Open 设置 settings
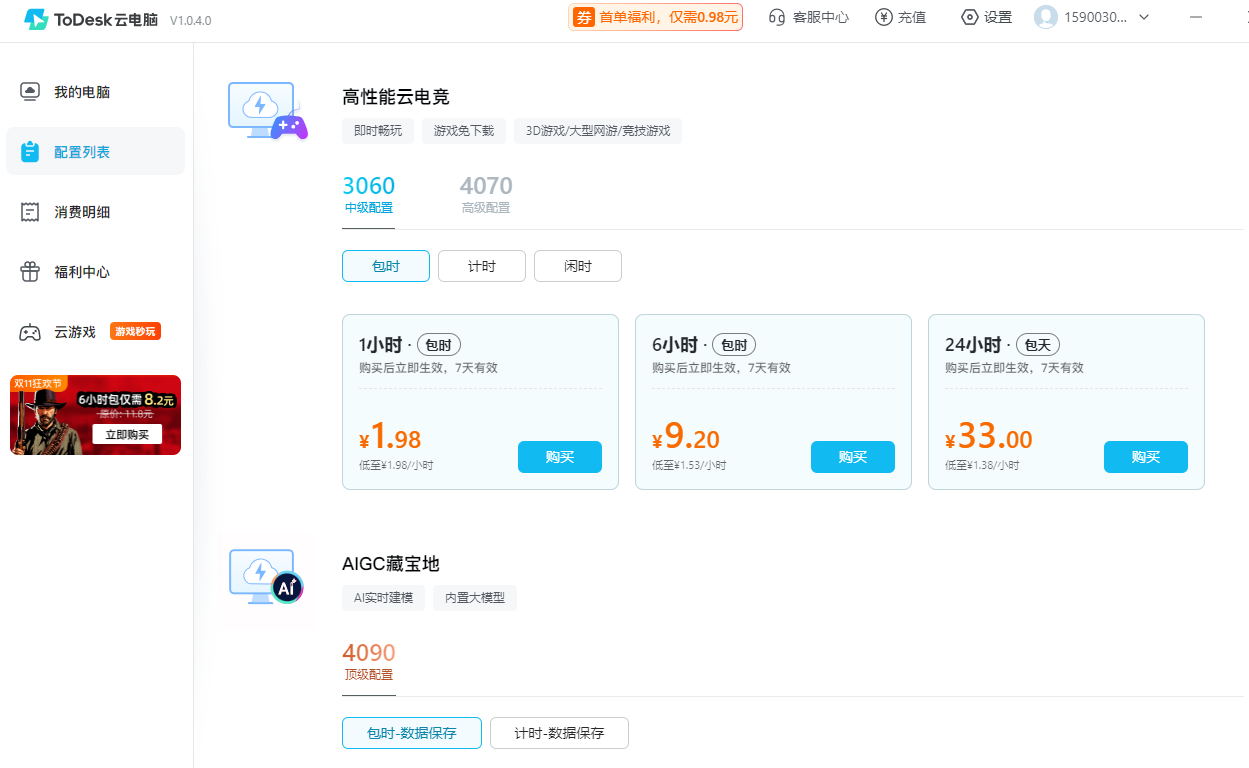Screen dimensions: 1249x768 tap(986, 17)
